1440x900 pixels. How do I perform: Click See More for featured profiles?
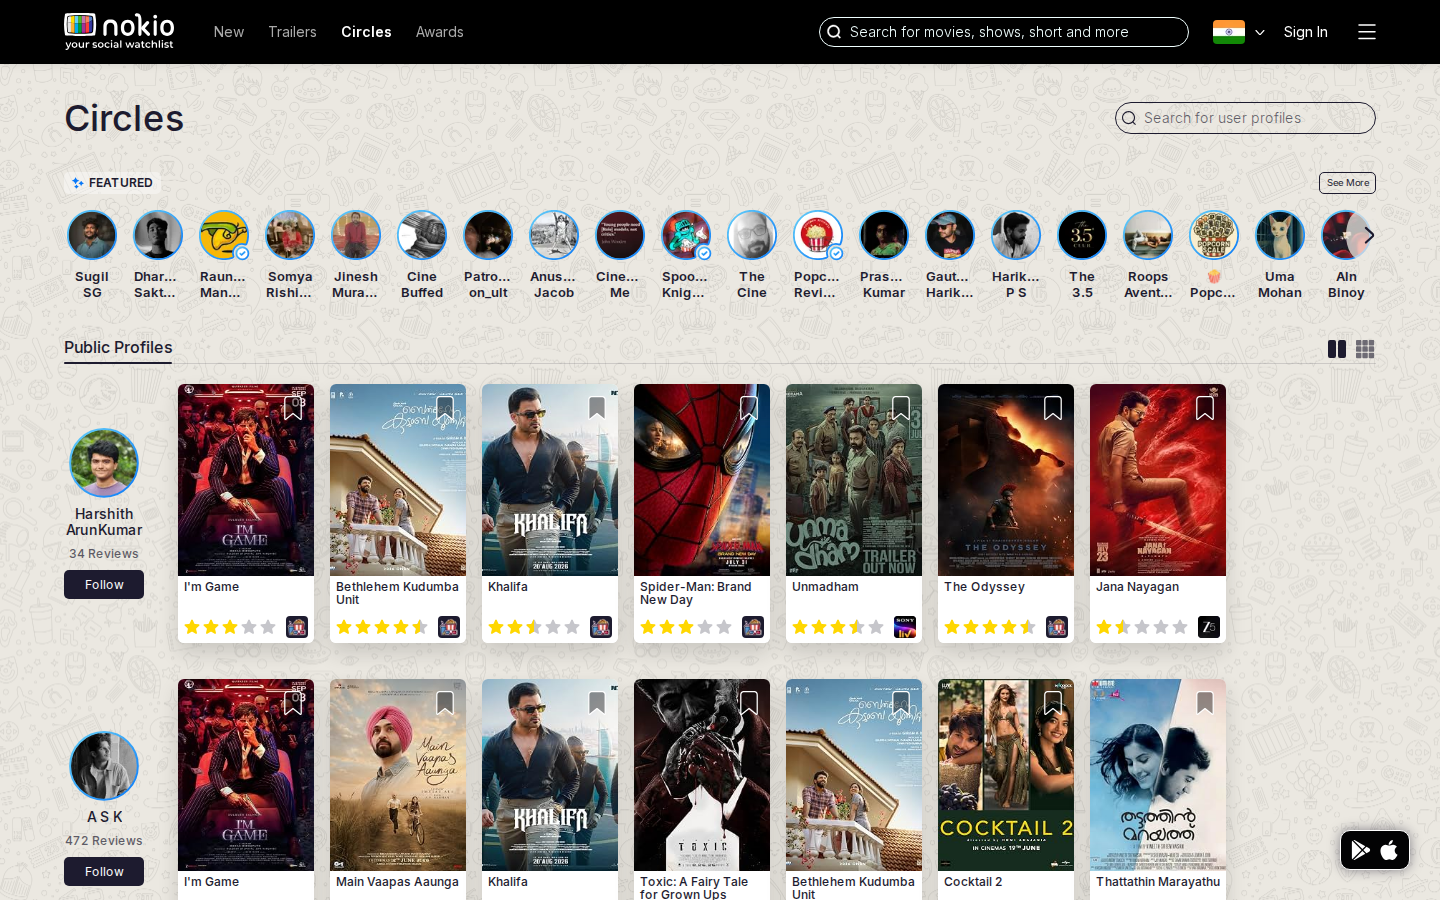(1348, 183)
